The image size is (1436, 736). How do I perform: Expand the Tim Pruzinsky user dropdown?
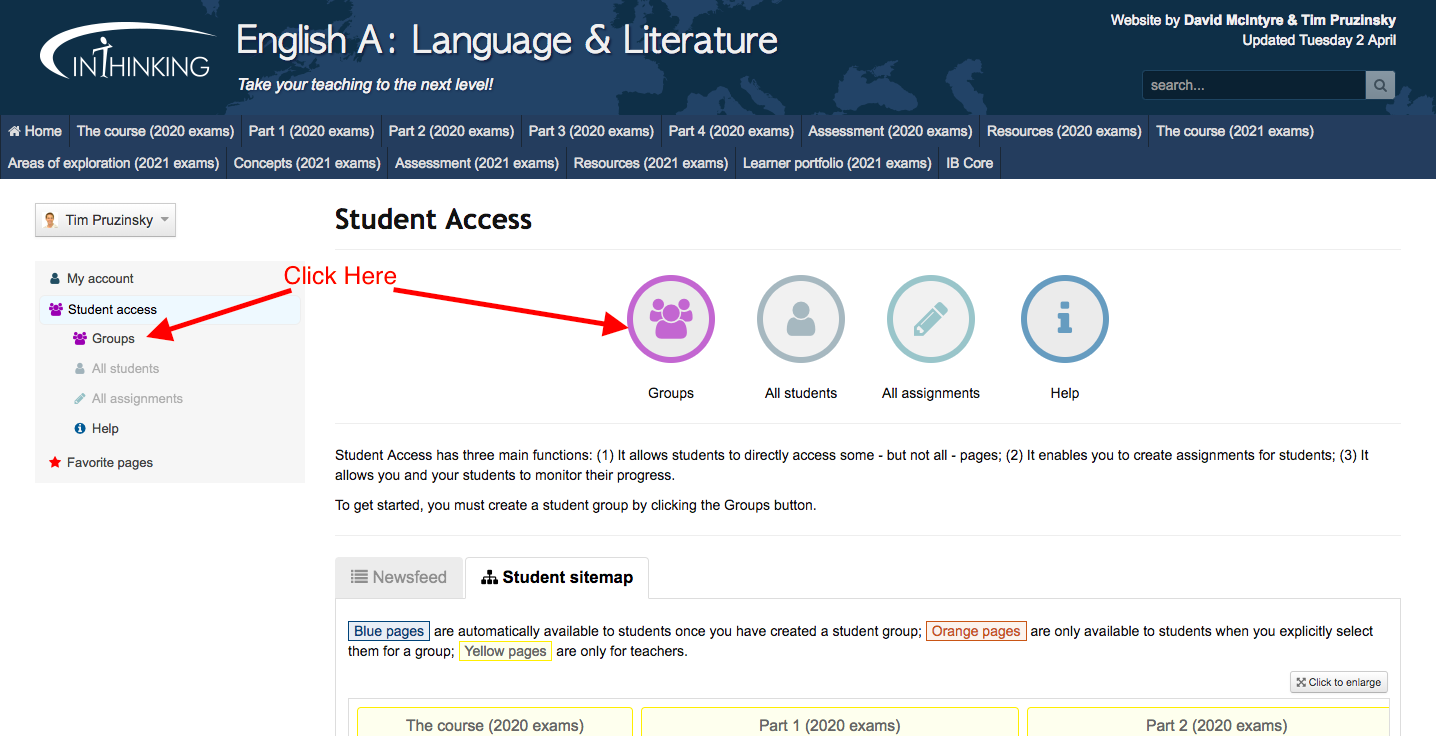point(105,220)
